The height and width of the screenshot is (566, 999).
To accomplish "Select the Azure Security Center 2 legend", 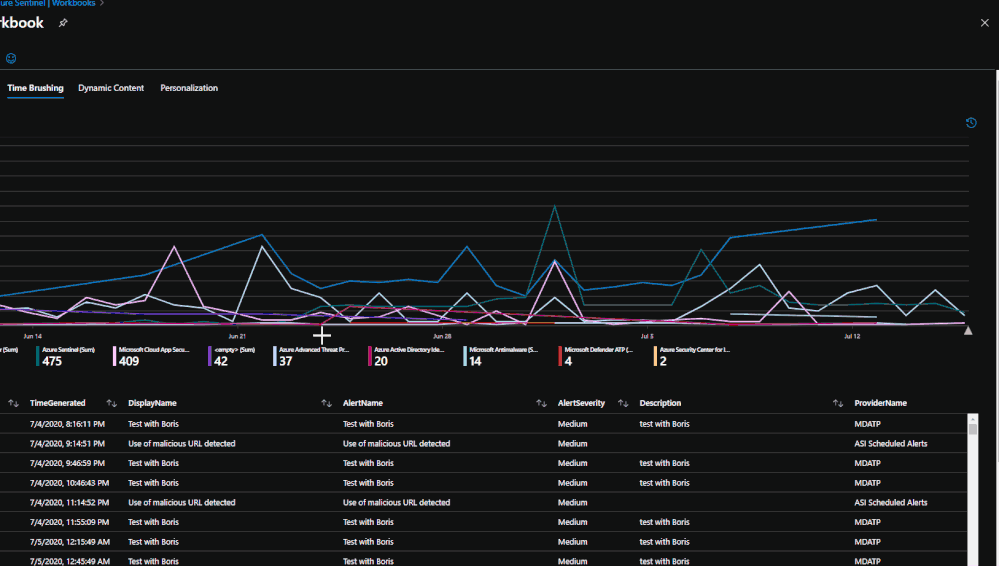I will click(x=692, y=356).
